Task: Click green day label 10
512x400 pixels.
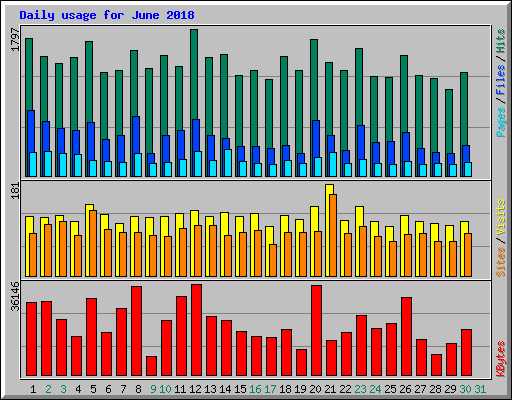Action: pos(165,389)
